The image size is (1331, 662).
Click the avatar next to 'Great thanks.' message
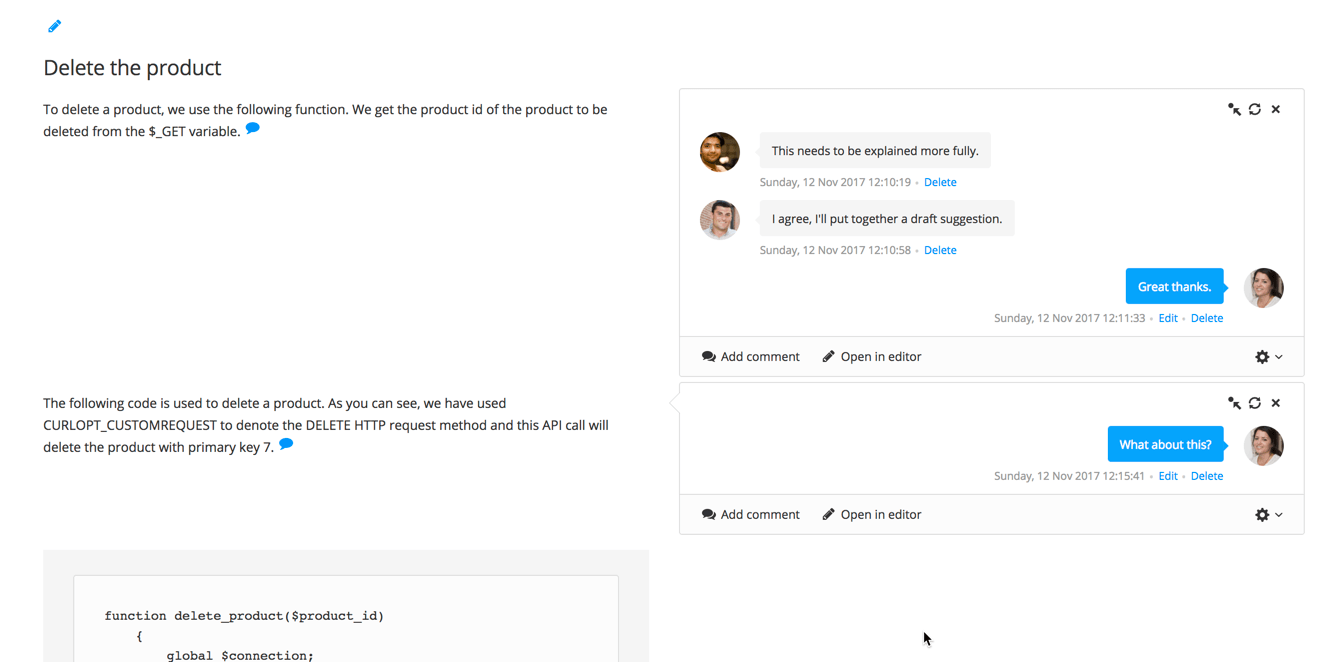click(1263, 287)
